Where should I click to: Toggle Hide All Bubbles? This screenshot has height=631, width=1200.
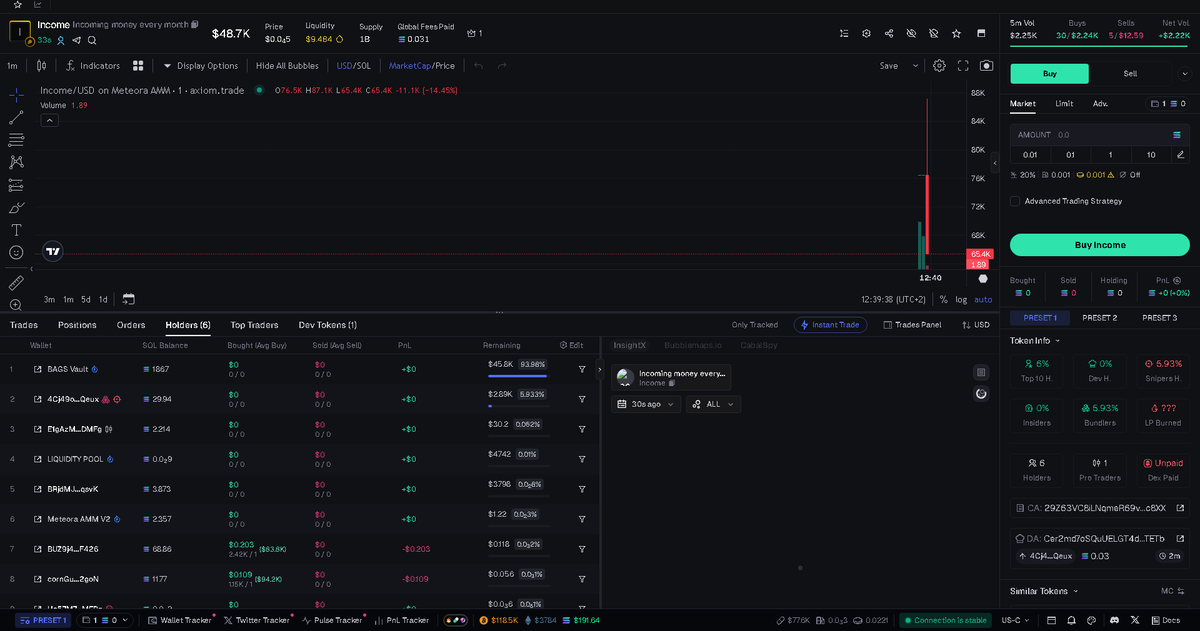point(287,66)
